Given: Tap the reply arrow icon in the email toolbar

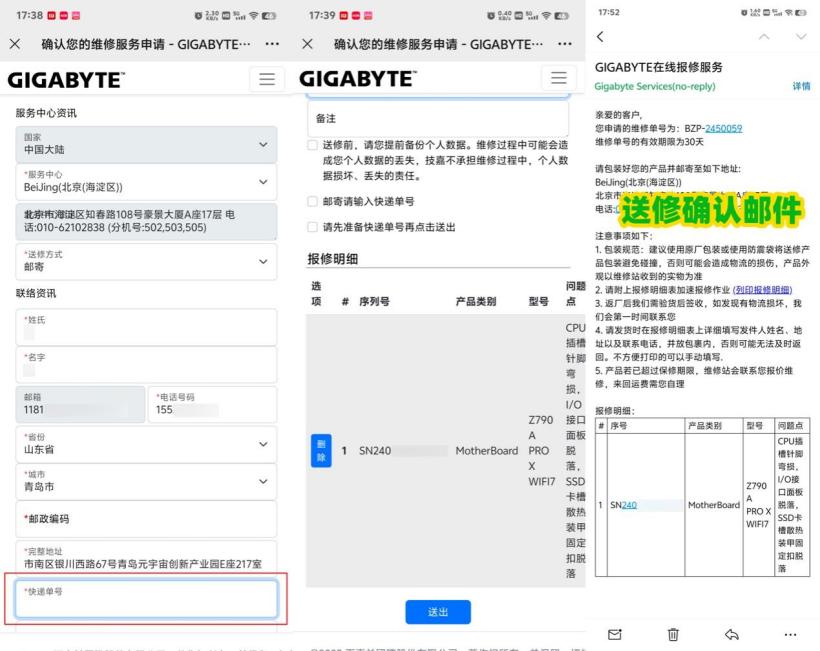Looking at the screenshot, I should [732, 634].
